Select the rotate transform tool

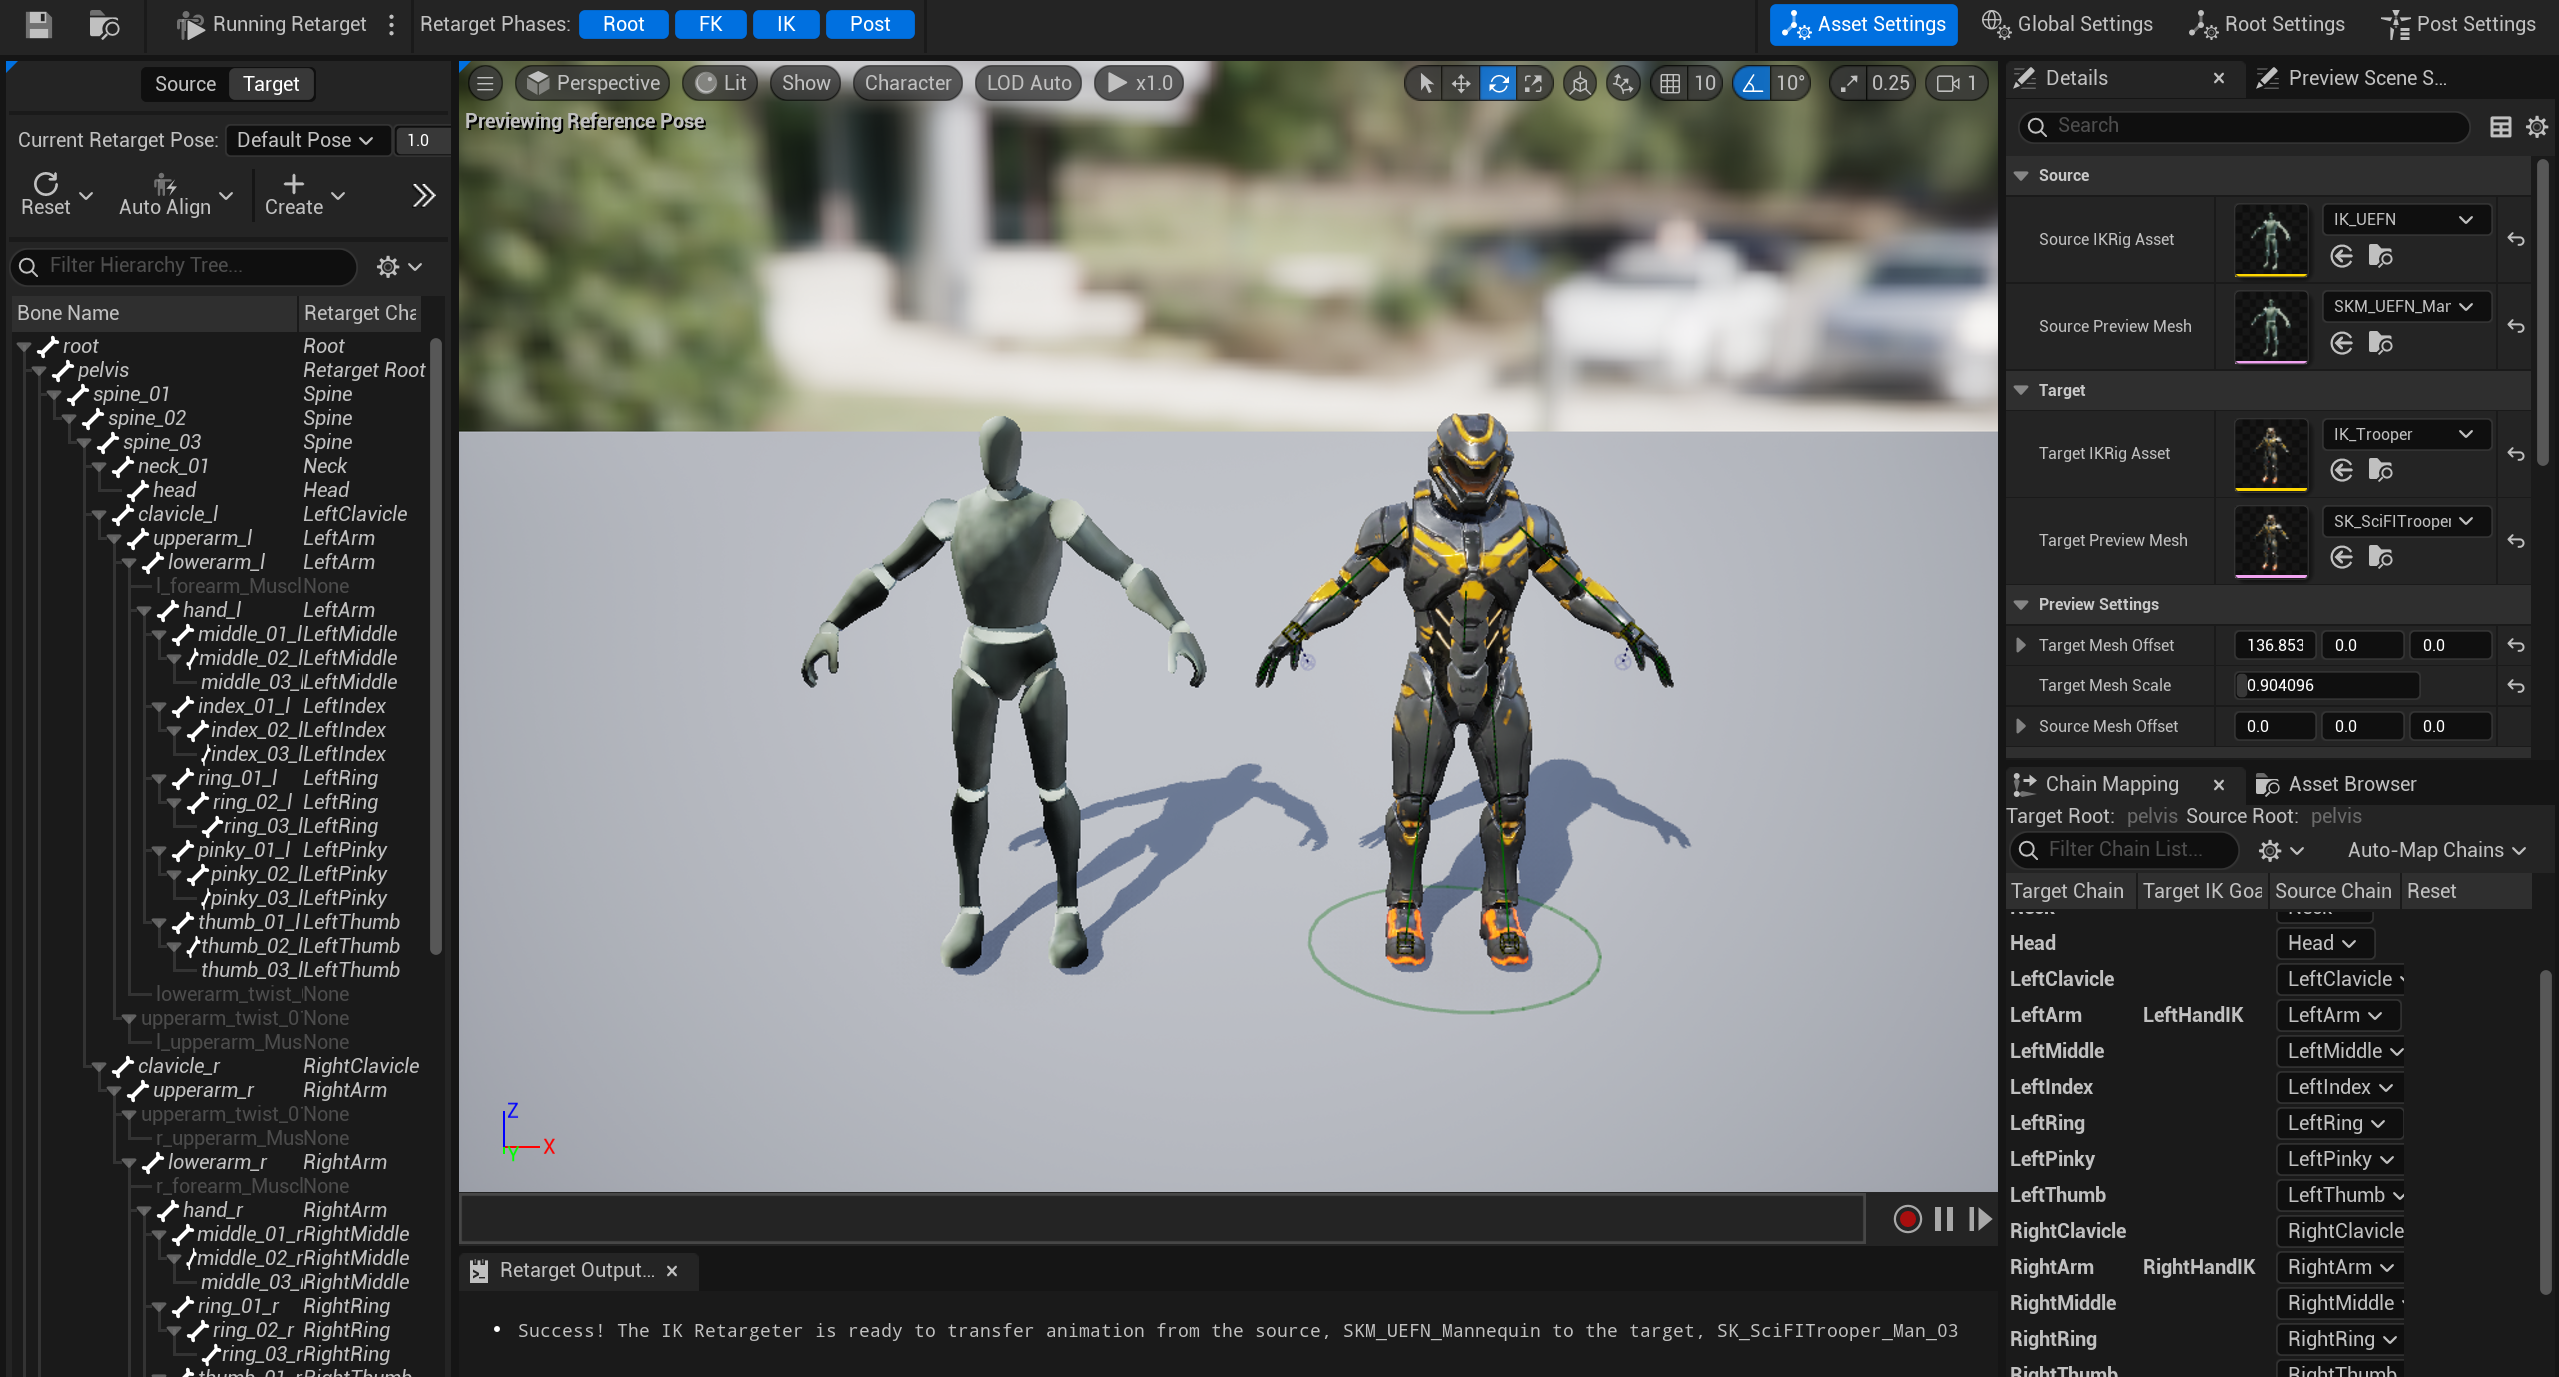[x=1497, y=83]
